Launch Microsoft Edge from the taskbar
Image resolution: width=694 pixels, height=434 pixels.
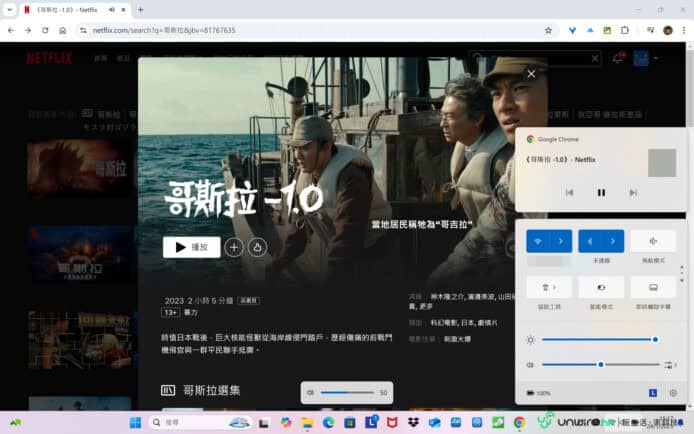[x=328, y=423]
